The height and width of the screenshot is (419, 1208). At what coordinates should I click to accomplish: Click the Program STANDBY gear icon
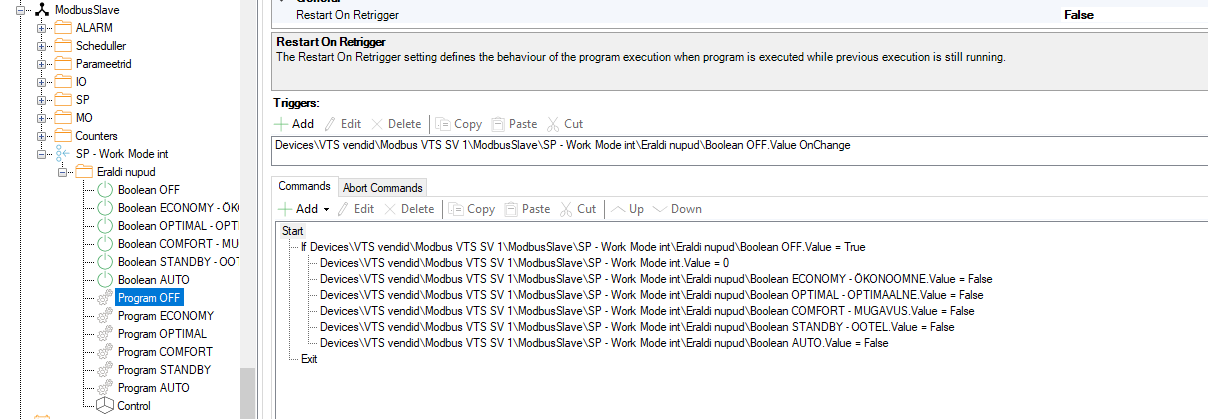[x=105, y=370]
